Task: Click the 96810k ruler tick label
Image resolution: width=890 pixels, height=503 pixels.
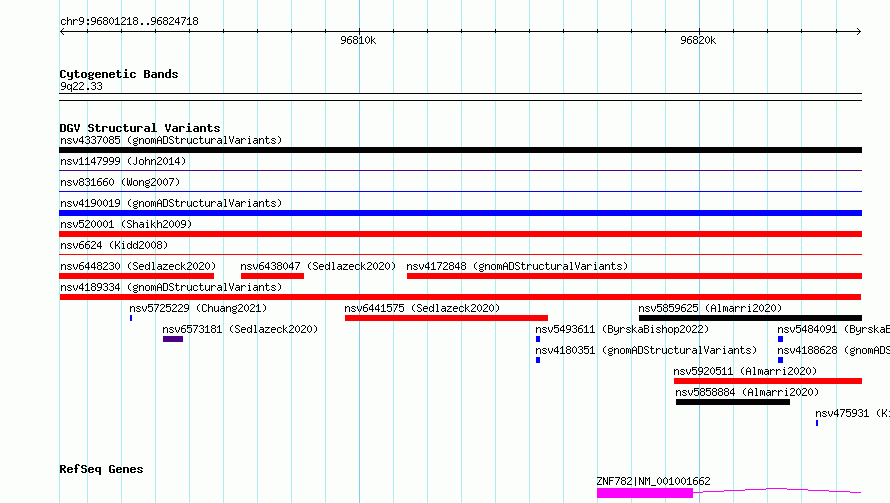Action: [x=358, y=40]
